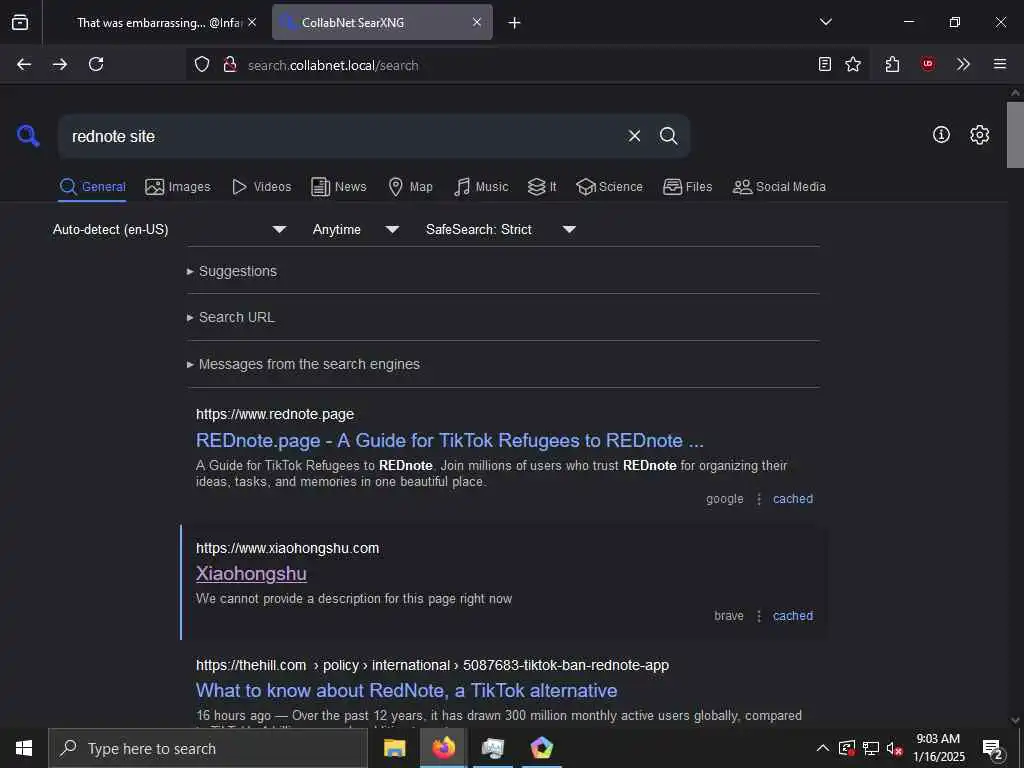Open the notification center icon
This screenshot has height=768, width=1024.
[x=993, y=748]
